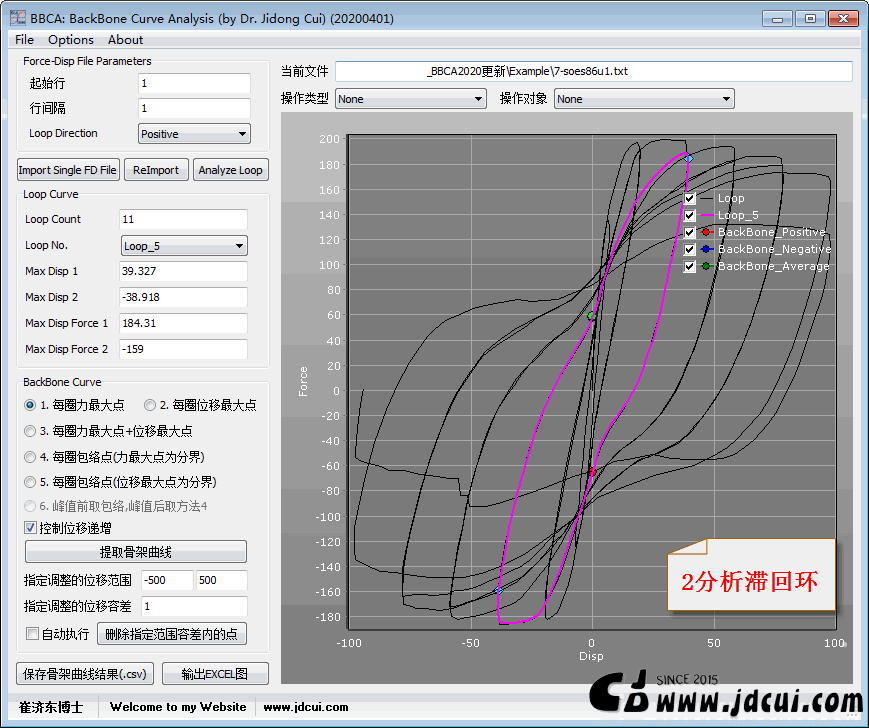Click the 行间隔 input field
The image size is (869, 728).
[194, 109]
